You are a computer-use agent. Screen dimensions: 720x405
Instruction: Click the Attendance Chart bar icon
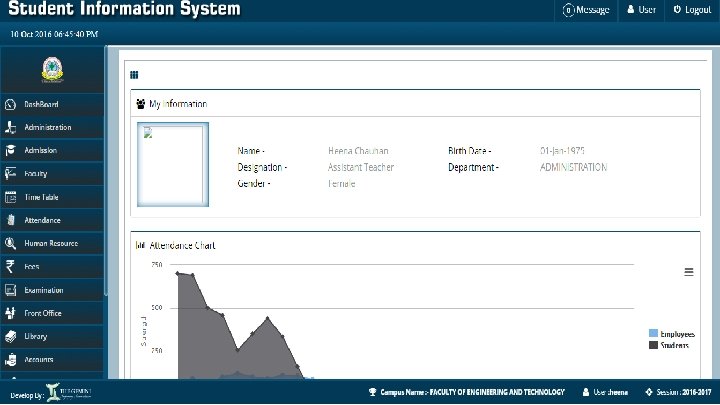point(140,245)
